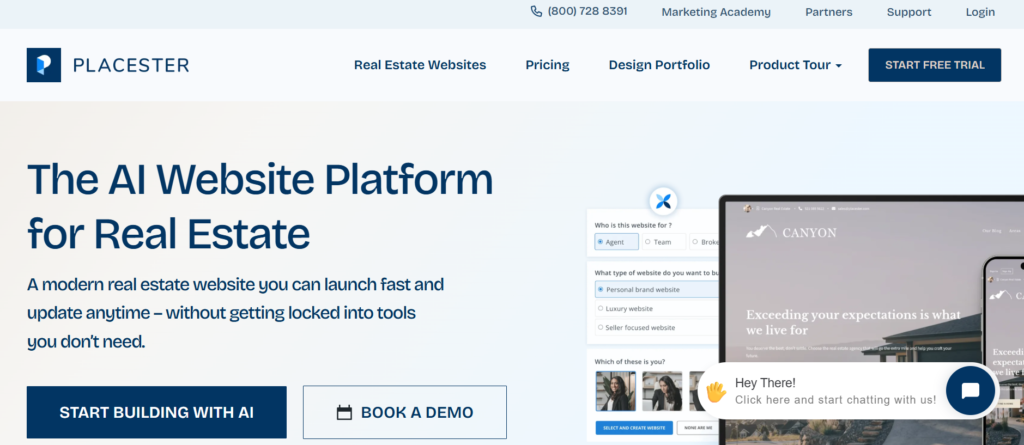1024x445 pixels.
Task: Open the Real Estate Websites page
Action: coord(420,65)
